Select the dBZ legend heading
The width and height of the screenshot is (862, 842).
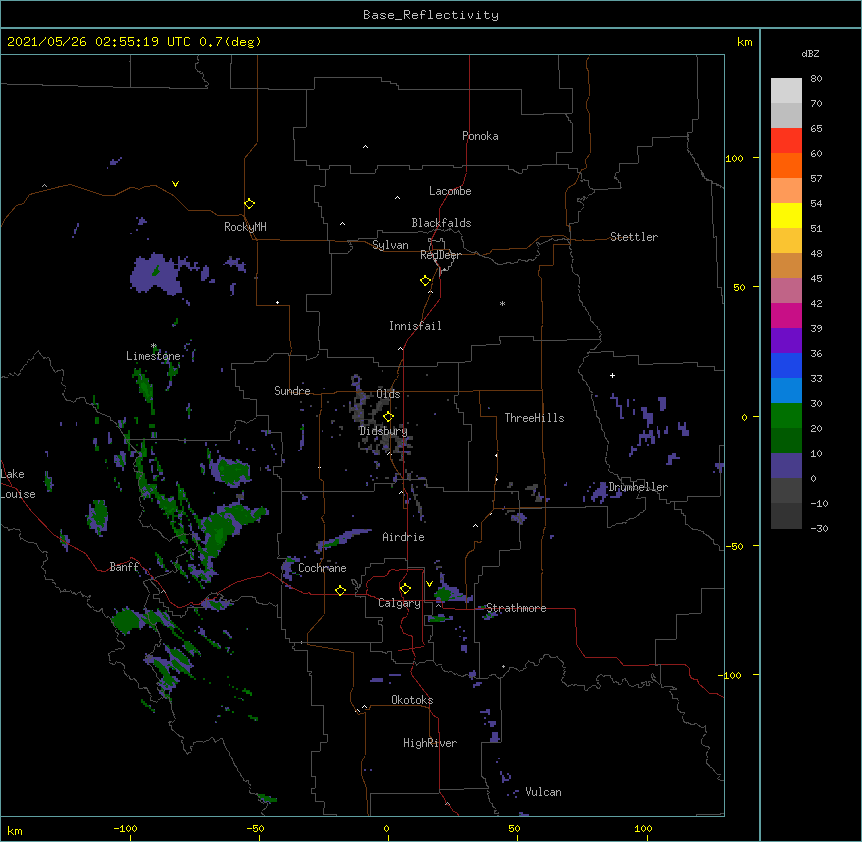pyautogui.click(x=810, y=53)
